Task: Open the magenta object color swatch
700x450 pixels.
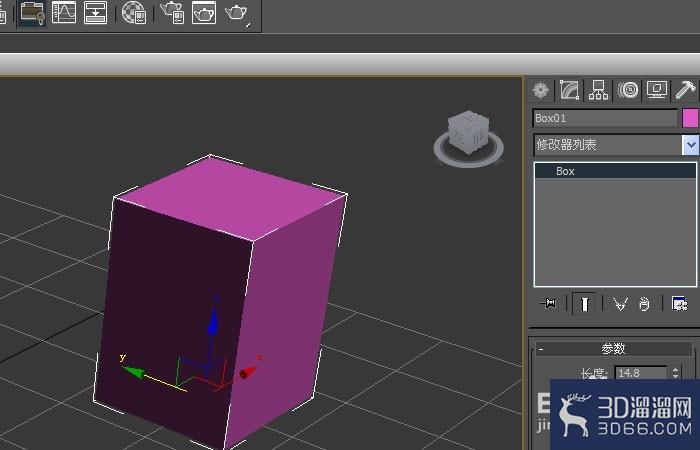Action: pos(690,118)
